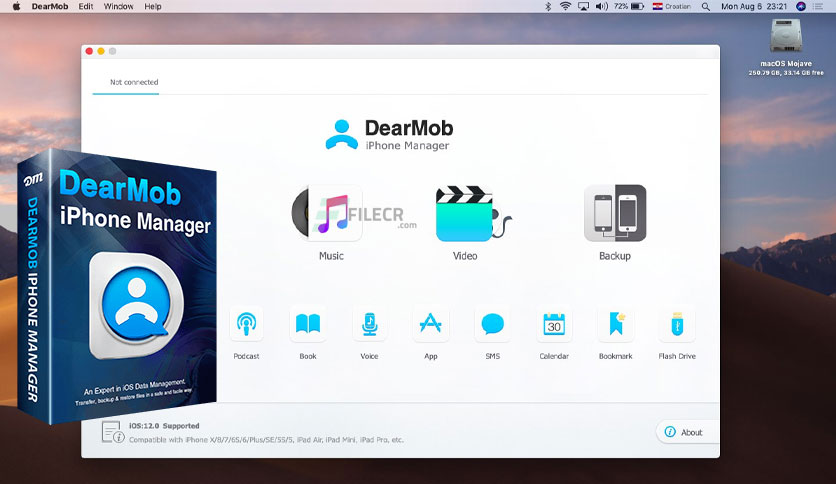The image size is (836, 484).
Task: Open the Edit menu
Action: (x=86, y=6)
